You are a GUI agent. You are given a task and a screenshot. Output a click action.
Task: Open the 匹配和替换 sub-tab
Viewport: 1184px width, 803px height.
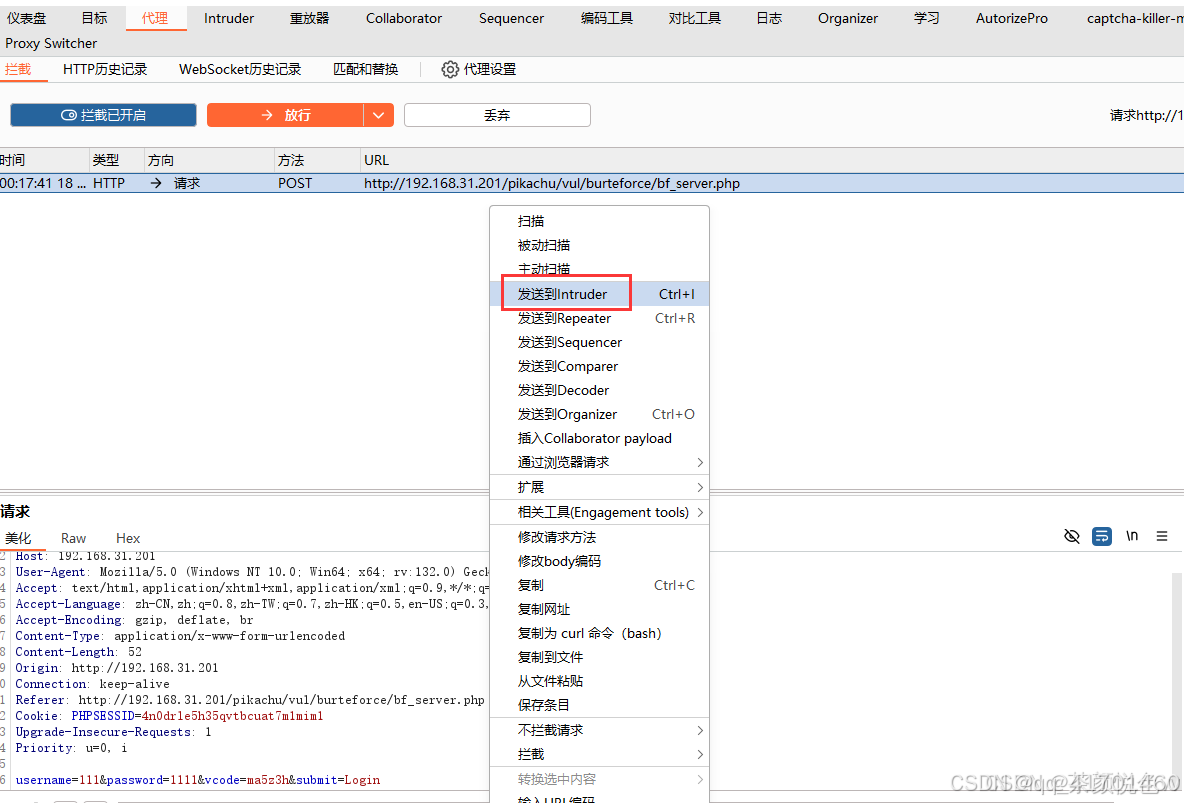pos(365,69)
